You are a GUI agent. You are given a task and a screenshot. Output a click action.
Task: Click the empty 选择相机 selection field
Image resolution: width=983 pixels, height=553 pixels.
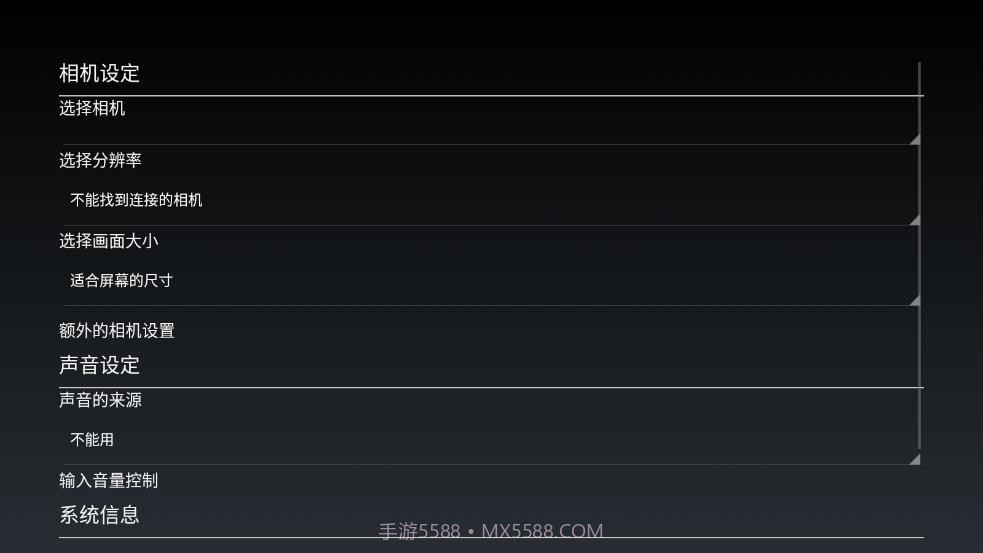coord(480,132)
